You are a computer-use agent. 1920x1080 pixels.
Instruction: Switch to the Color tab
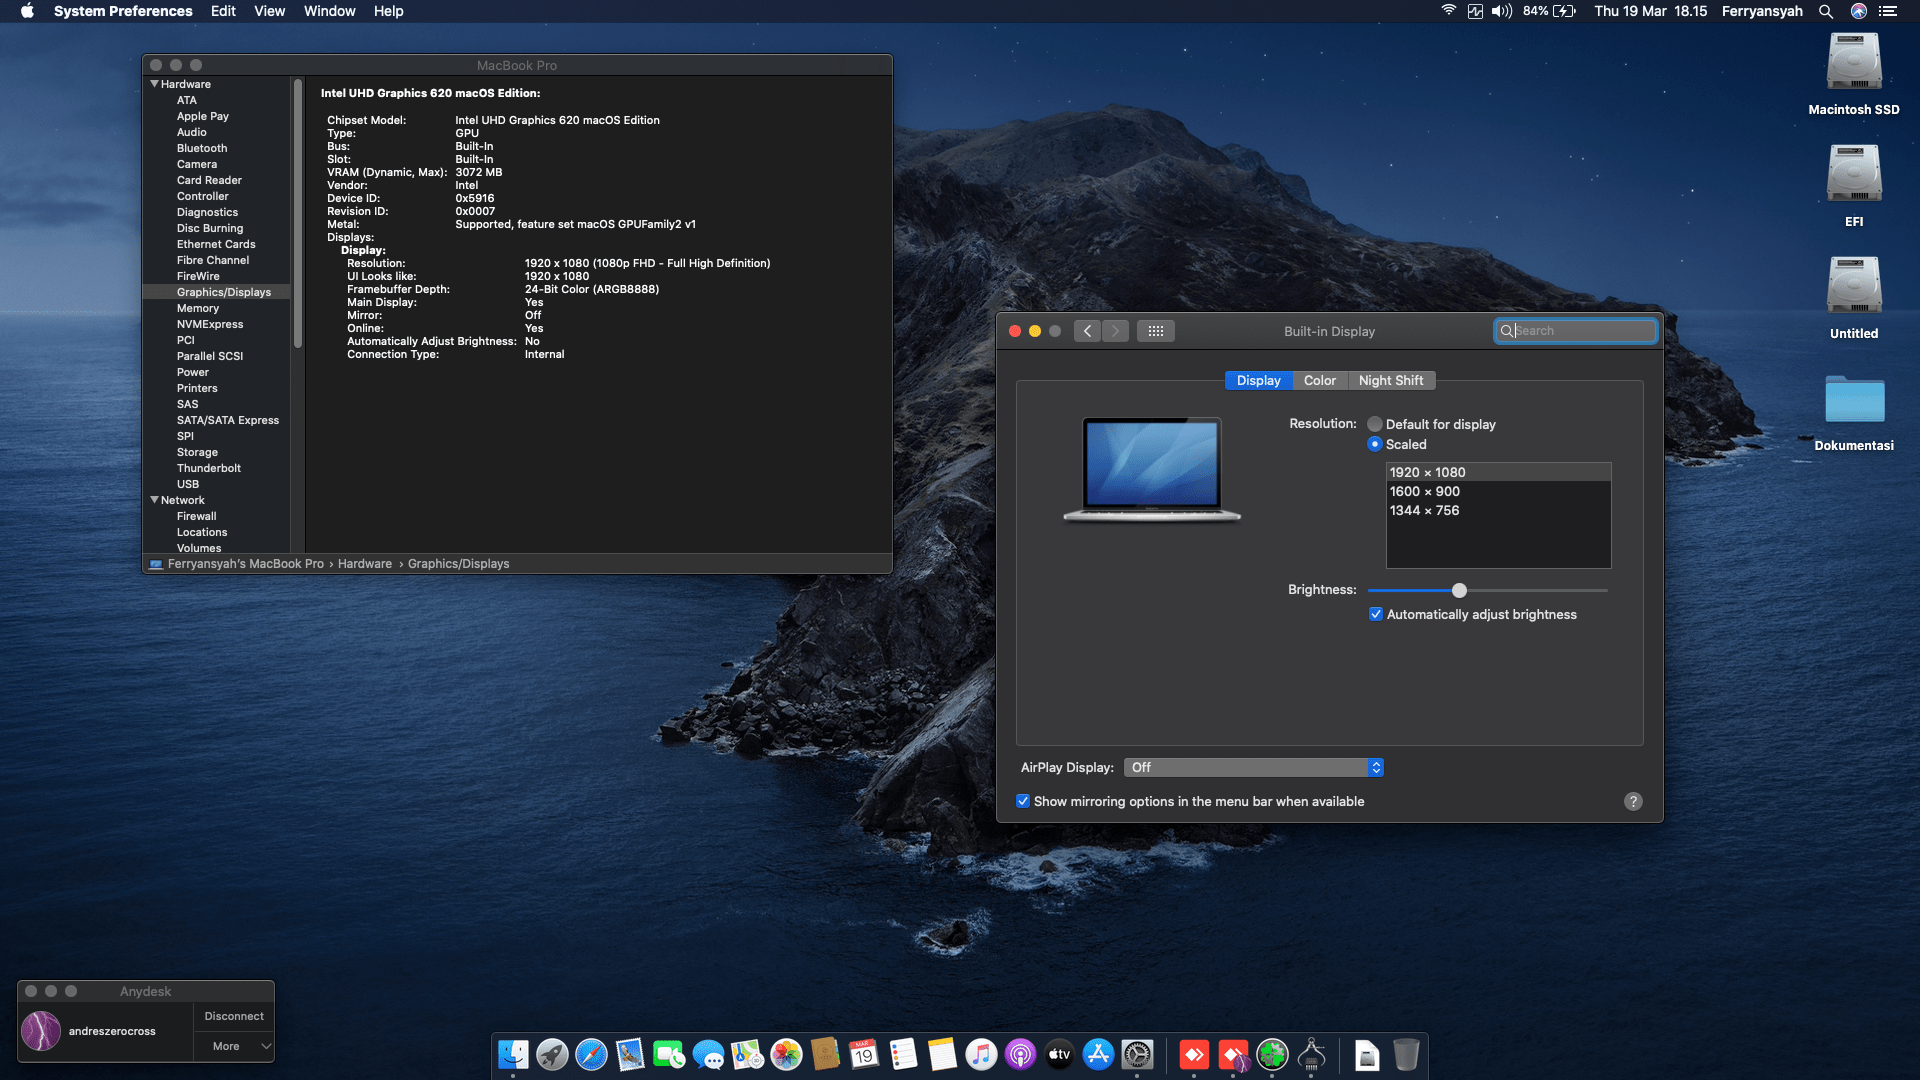(1320, 380)
